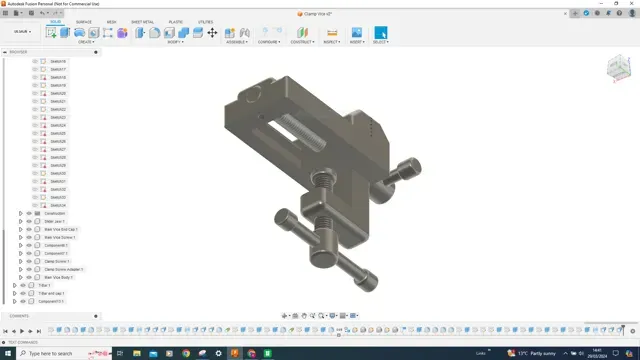Select the Shell tool
The height and width of the screenshot is (360, 640).
click(169, 33)
